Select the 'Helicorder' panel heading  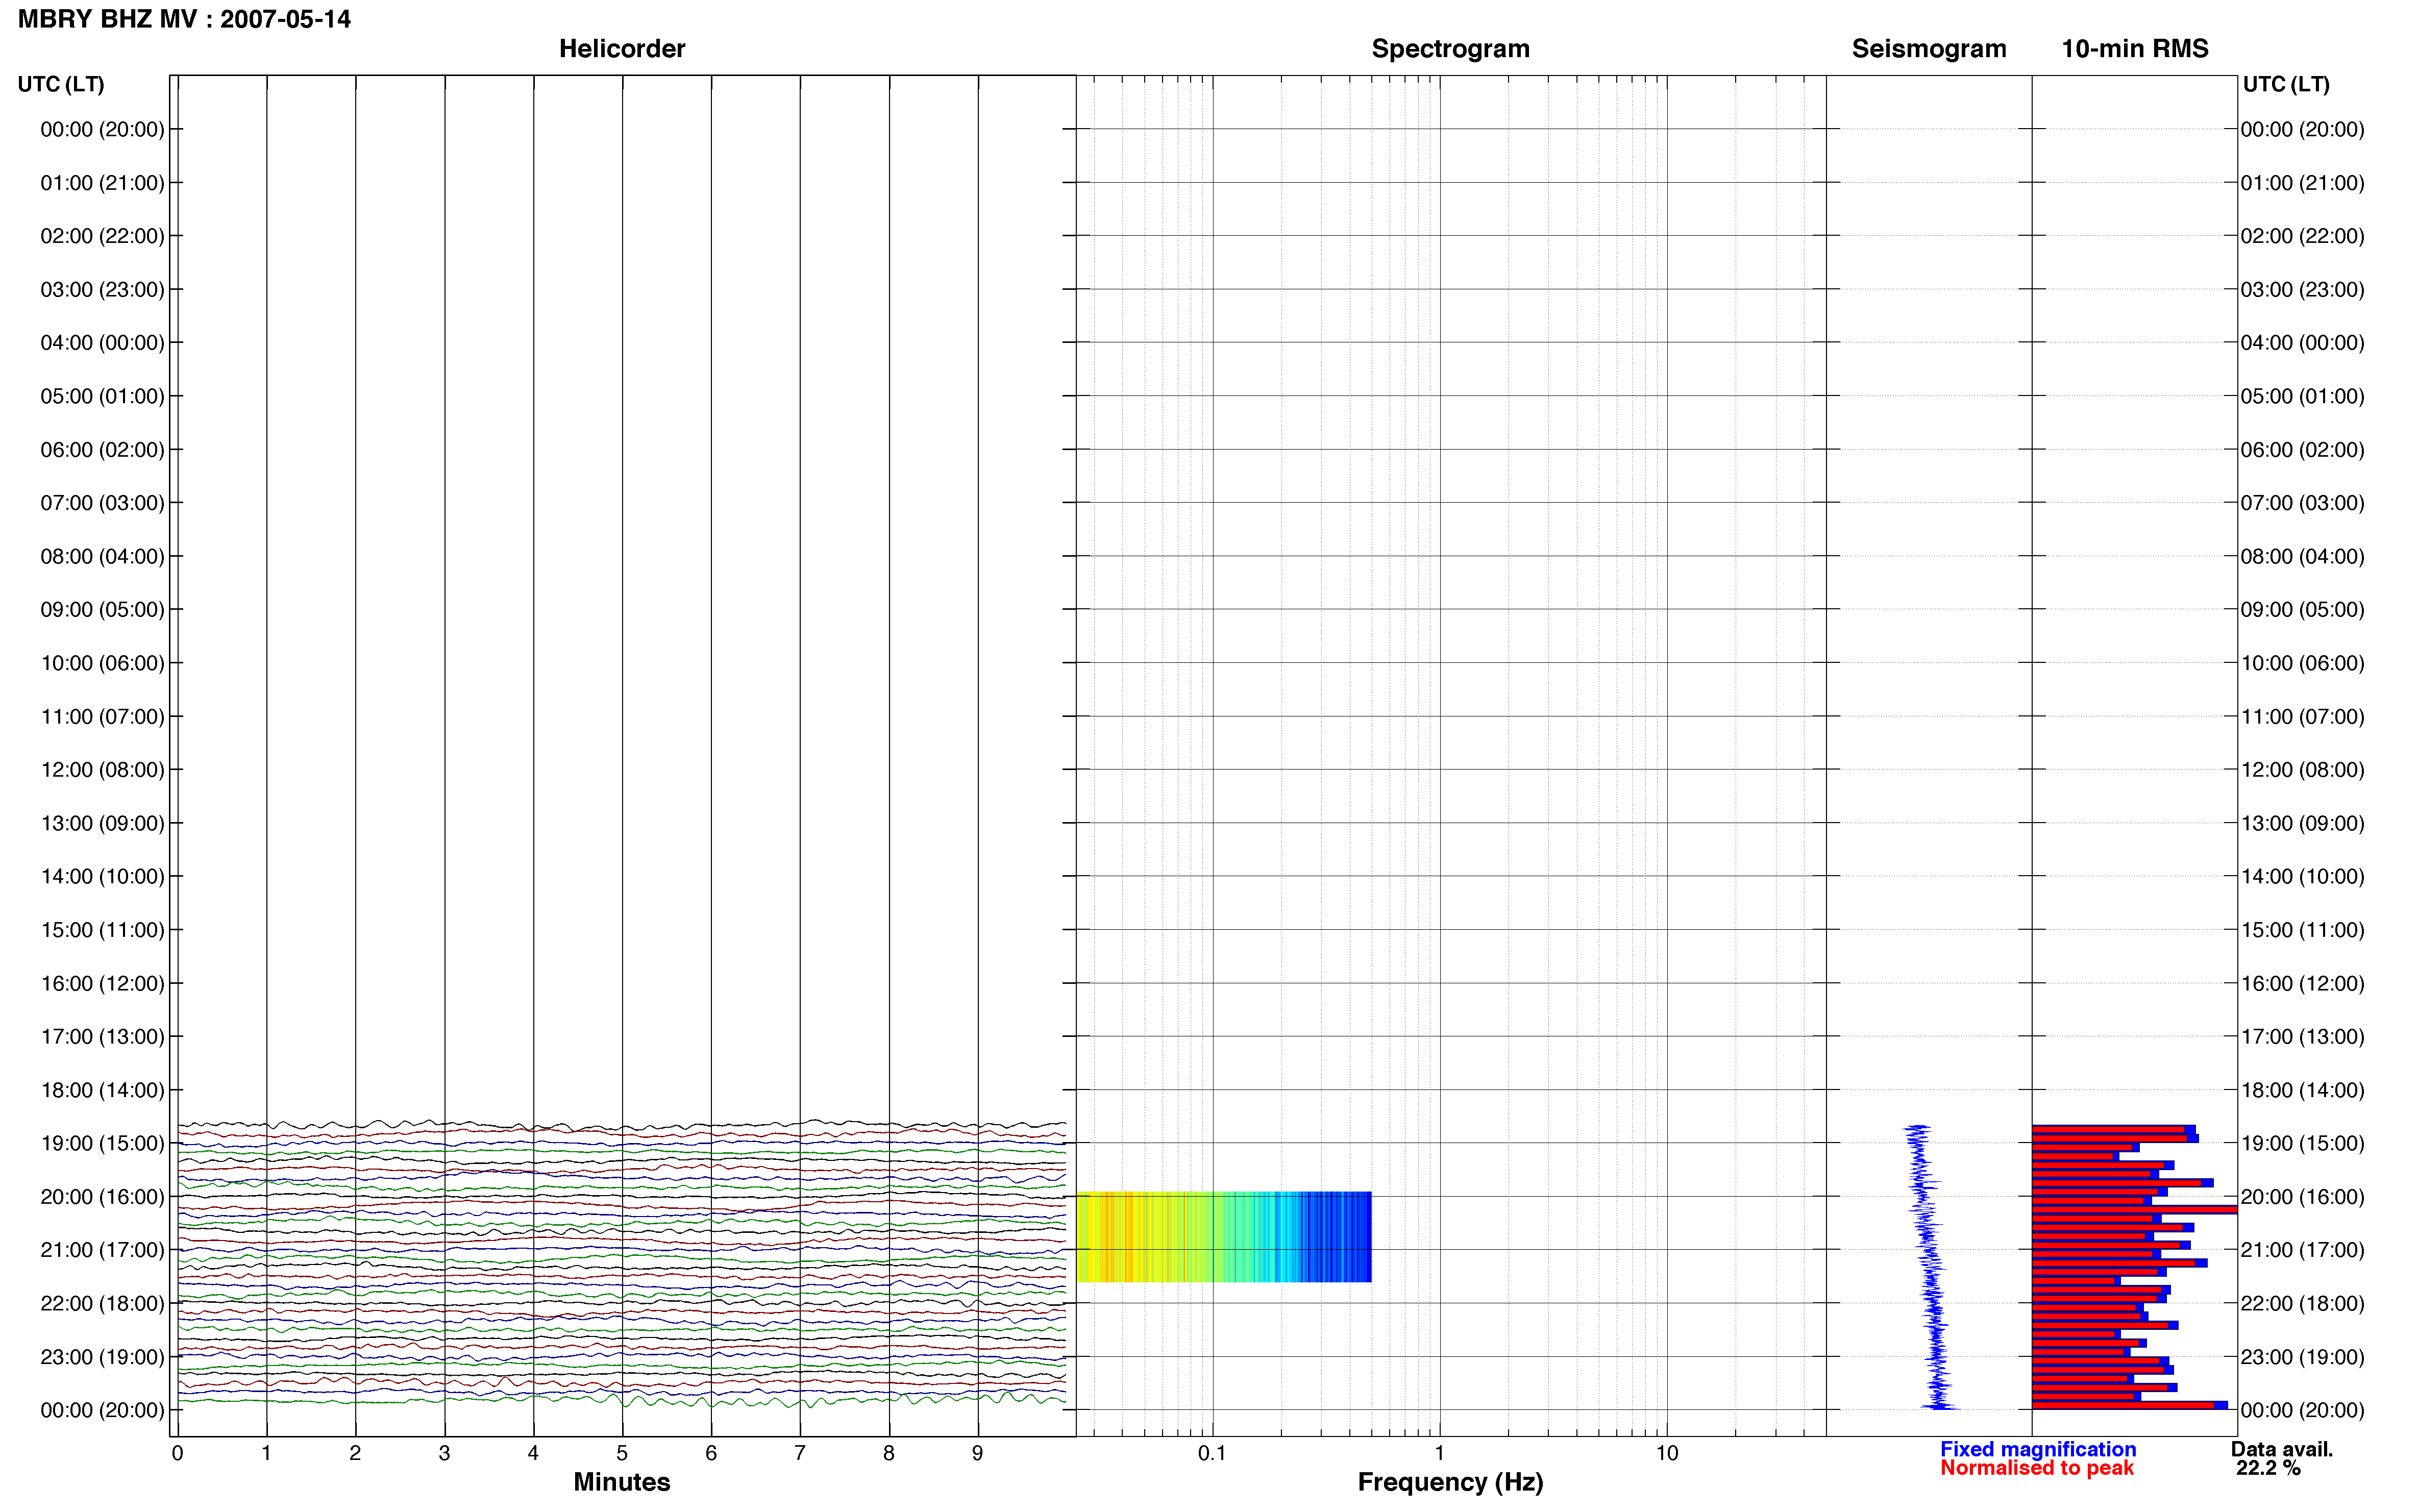[x=621, y=49]
